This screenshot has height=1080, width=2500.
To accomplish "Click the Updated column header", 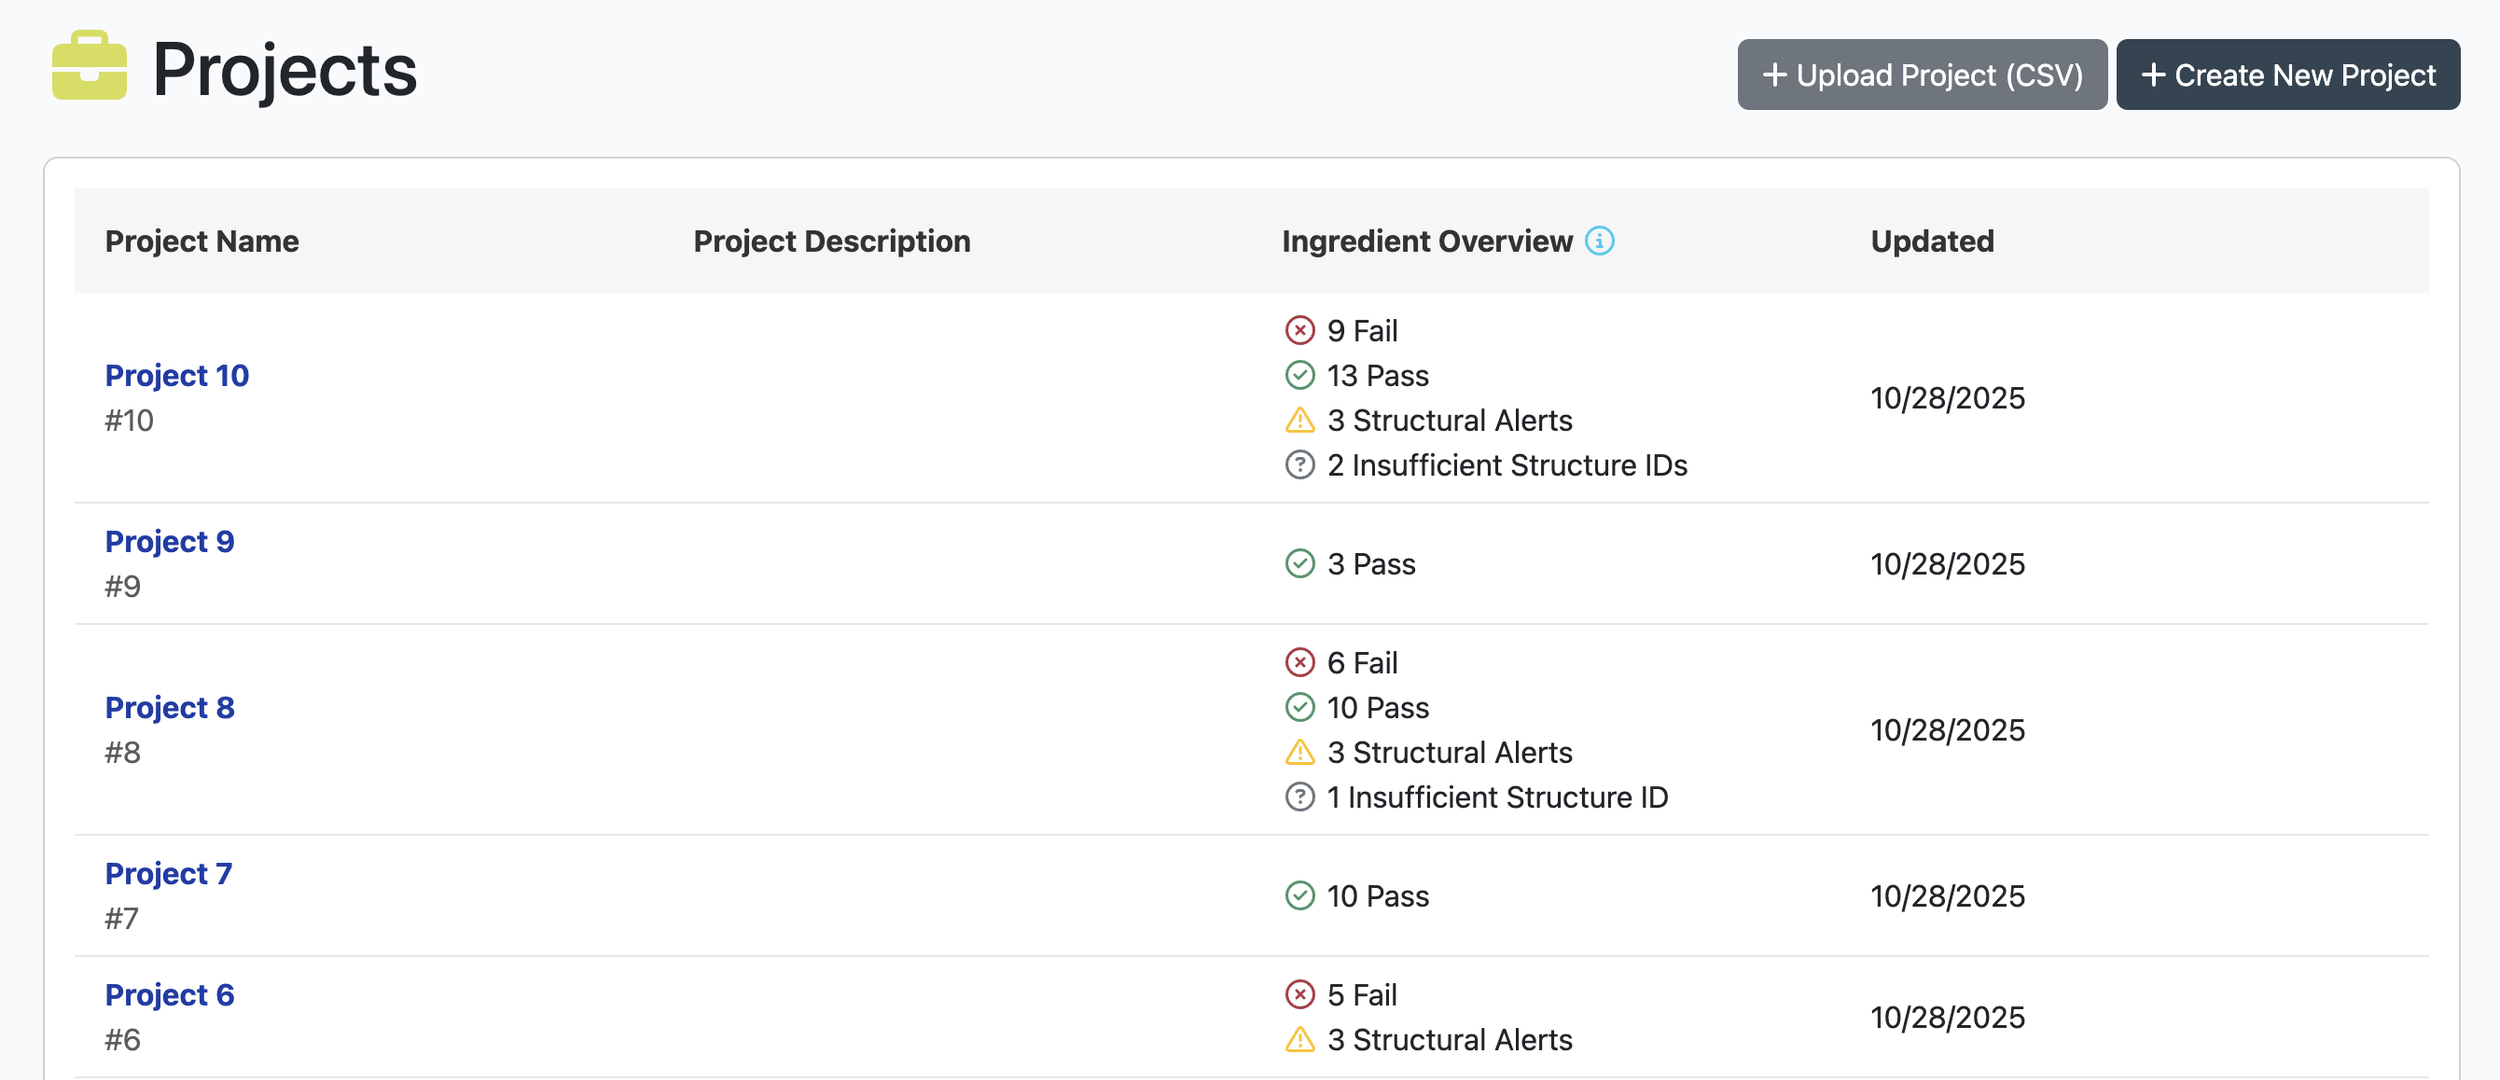I will pyautogui.click(x=1931, y=241).
